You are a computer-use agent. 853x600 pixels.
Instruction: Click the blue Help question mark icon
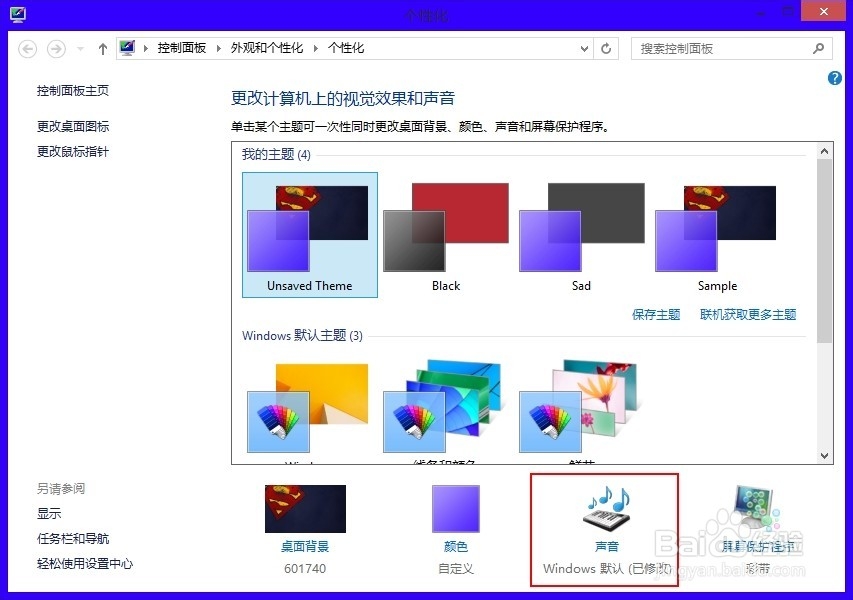click(x=834, y=78)
